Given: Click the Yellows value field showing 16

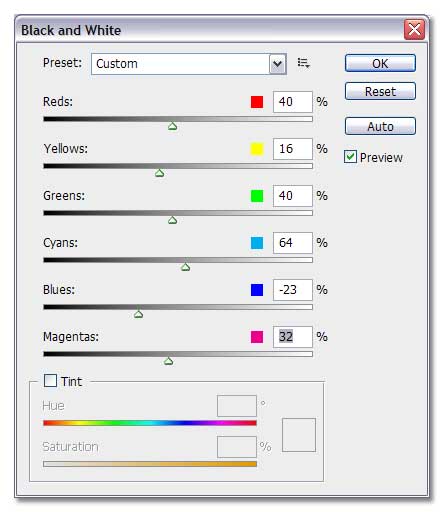Looking at the screenshot, I should (x=293, y=149).
